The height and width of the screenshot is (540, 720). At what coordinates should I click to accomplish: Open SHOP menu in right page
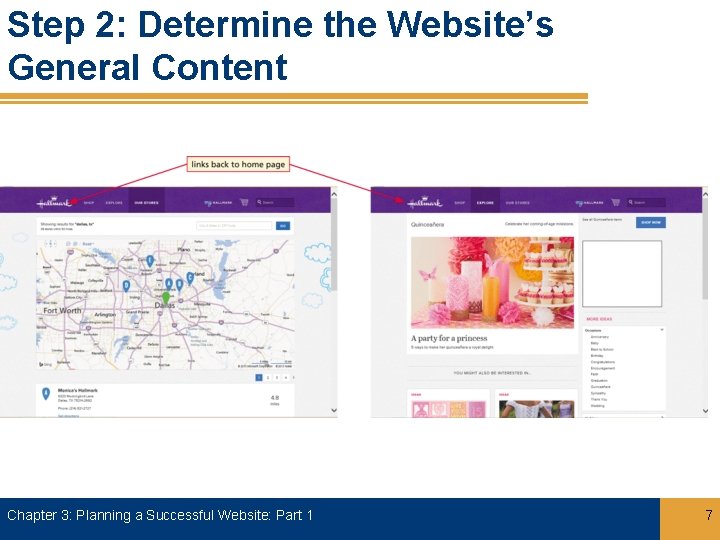tap(460, 202)
